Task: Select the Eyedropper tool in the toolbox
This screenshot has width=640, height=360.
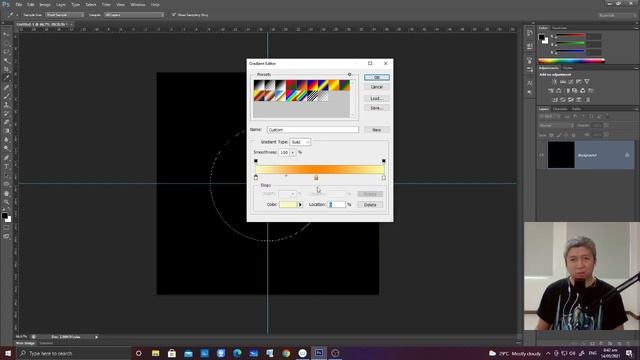Action: [6, 78]
